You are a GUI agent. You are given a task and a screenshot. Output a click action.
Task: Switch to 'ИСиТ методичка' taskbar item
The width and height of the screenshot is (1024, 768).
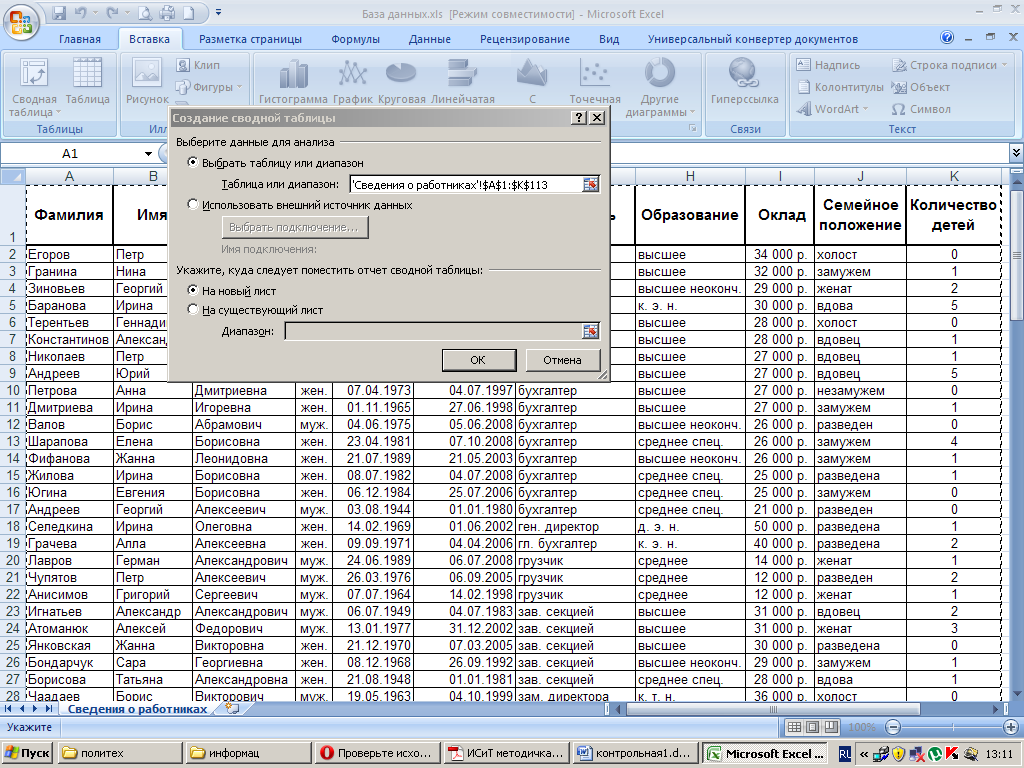coord(505,753)
